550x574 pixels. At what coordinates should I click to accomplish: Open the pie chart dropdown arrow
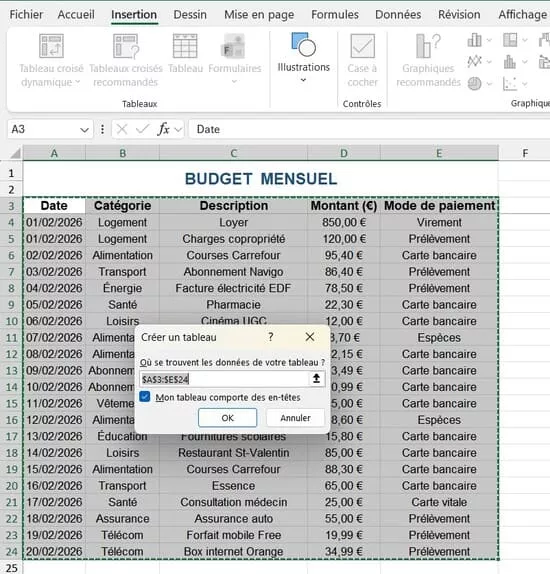489,84
